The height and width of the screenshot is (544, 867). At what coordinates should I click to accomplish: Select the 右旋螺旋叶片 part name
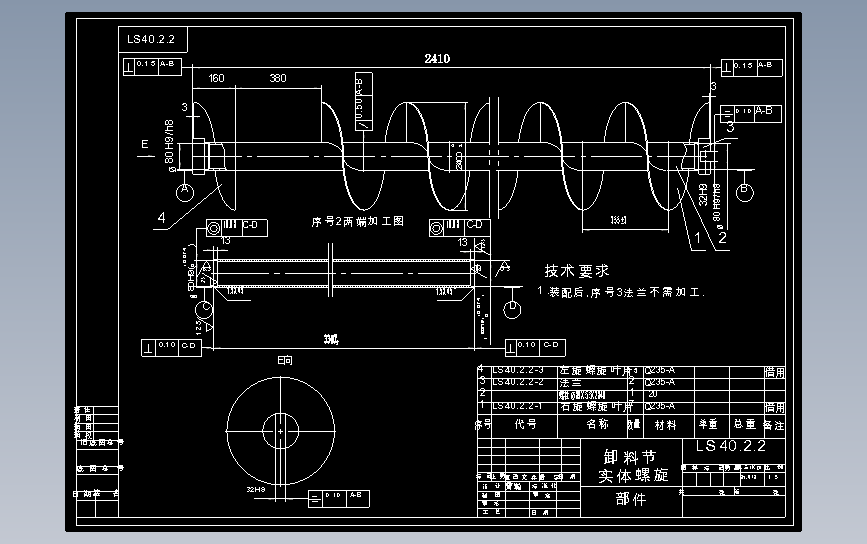coord(596,406)
